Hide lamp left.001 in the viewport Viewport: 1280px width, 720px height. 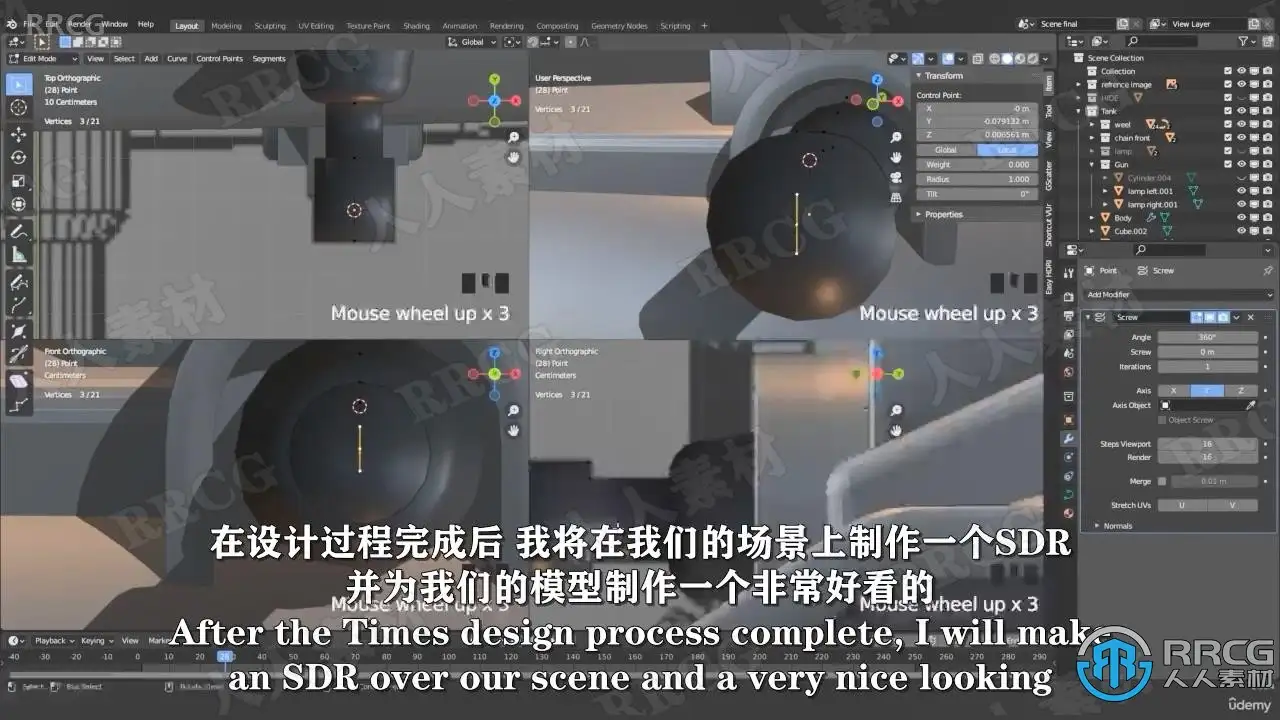(1241, 190)
